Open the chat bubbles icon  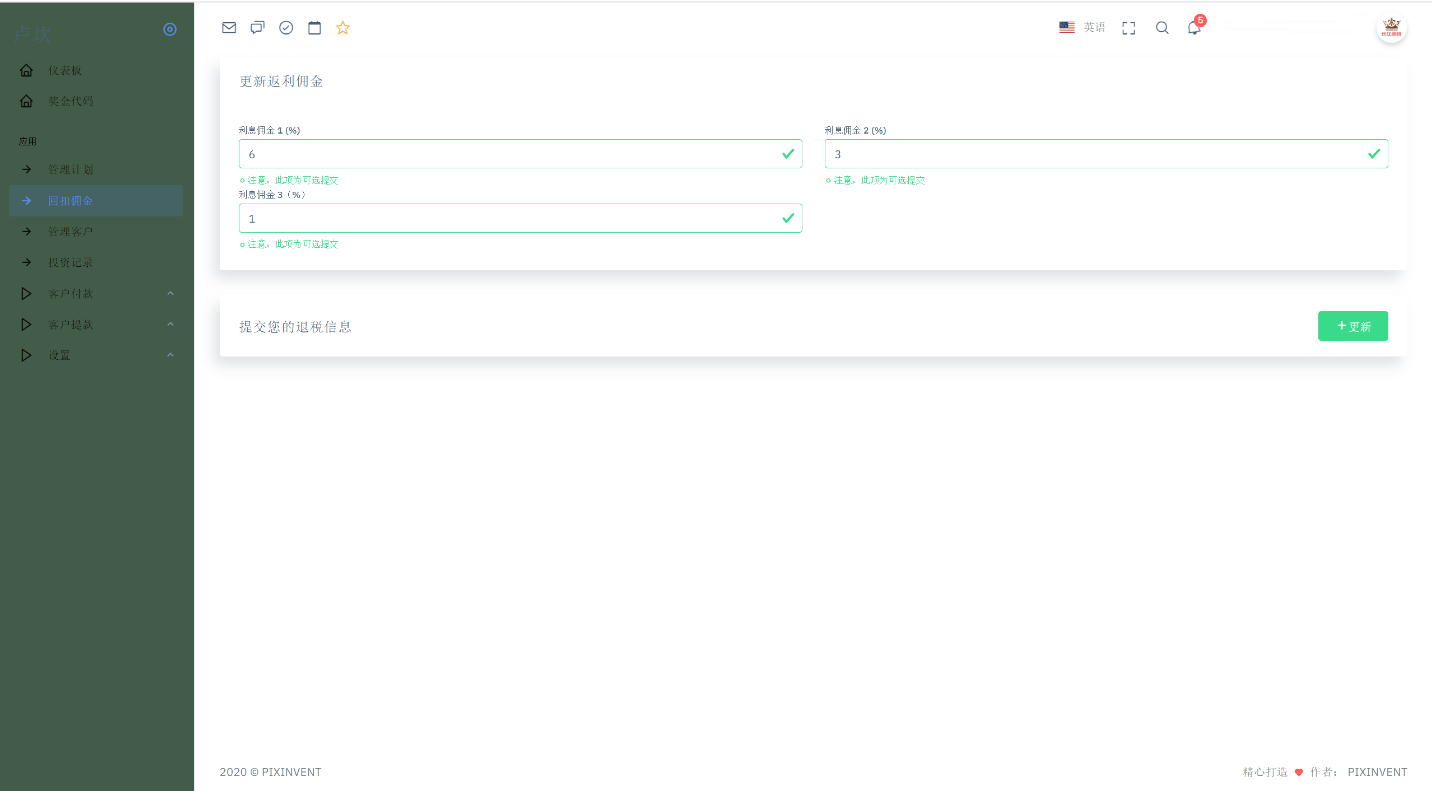[257, 28]
